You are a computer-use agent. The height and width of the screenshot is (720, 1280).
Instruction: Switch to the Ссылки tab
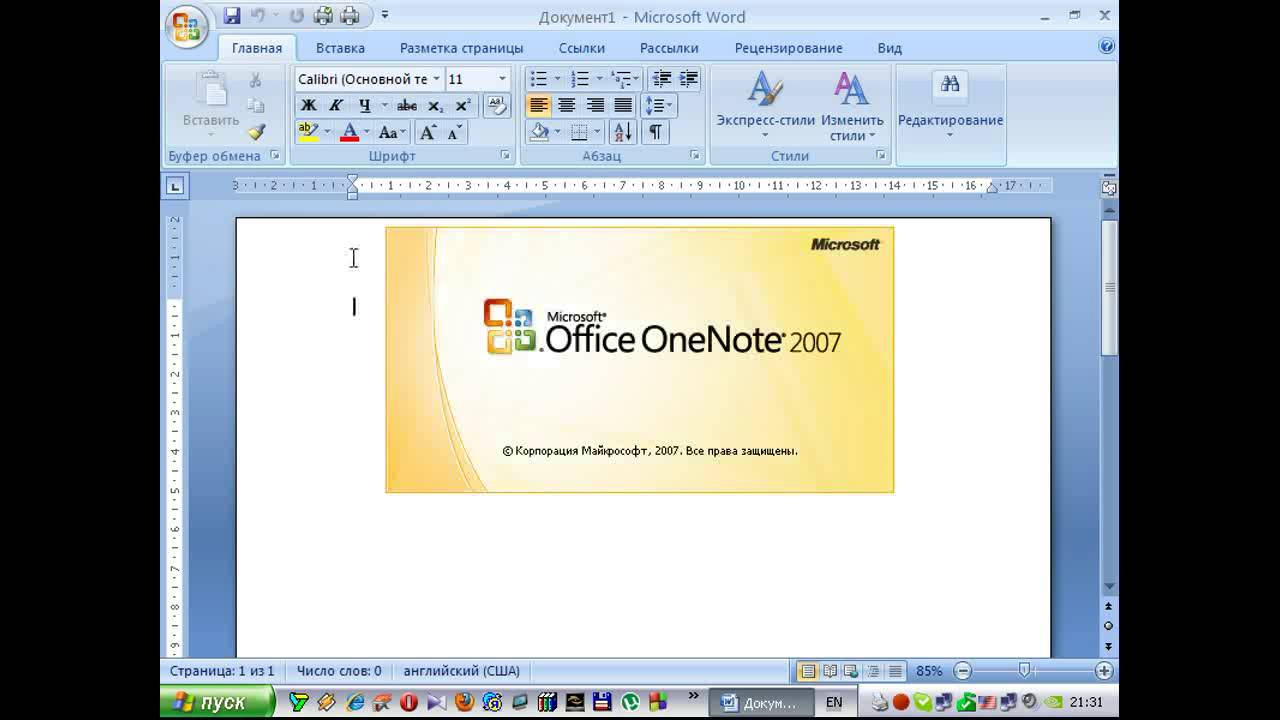point(582,48)
